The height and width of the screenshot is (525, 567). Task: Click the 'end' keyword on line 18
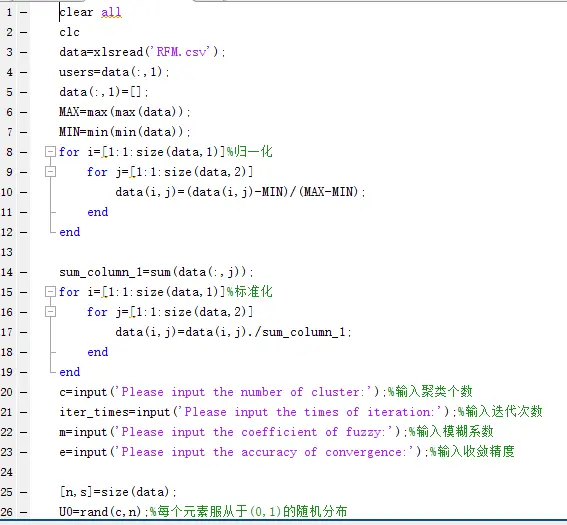coord(98,352)
